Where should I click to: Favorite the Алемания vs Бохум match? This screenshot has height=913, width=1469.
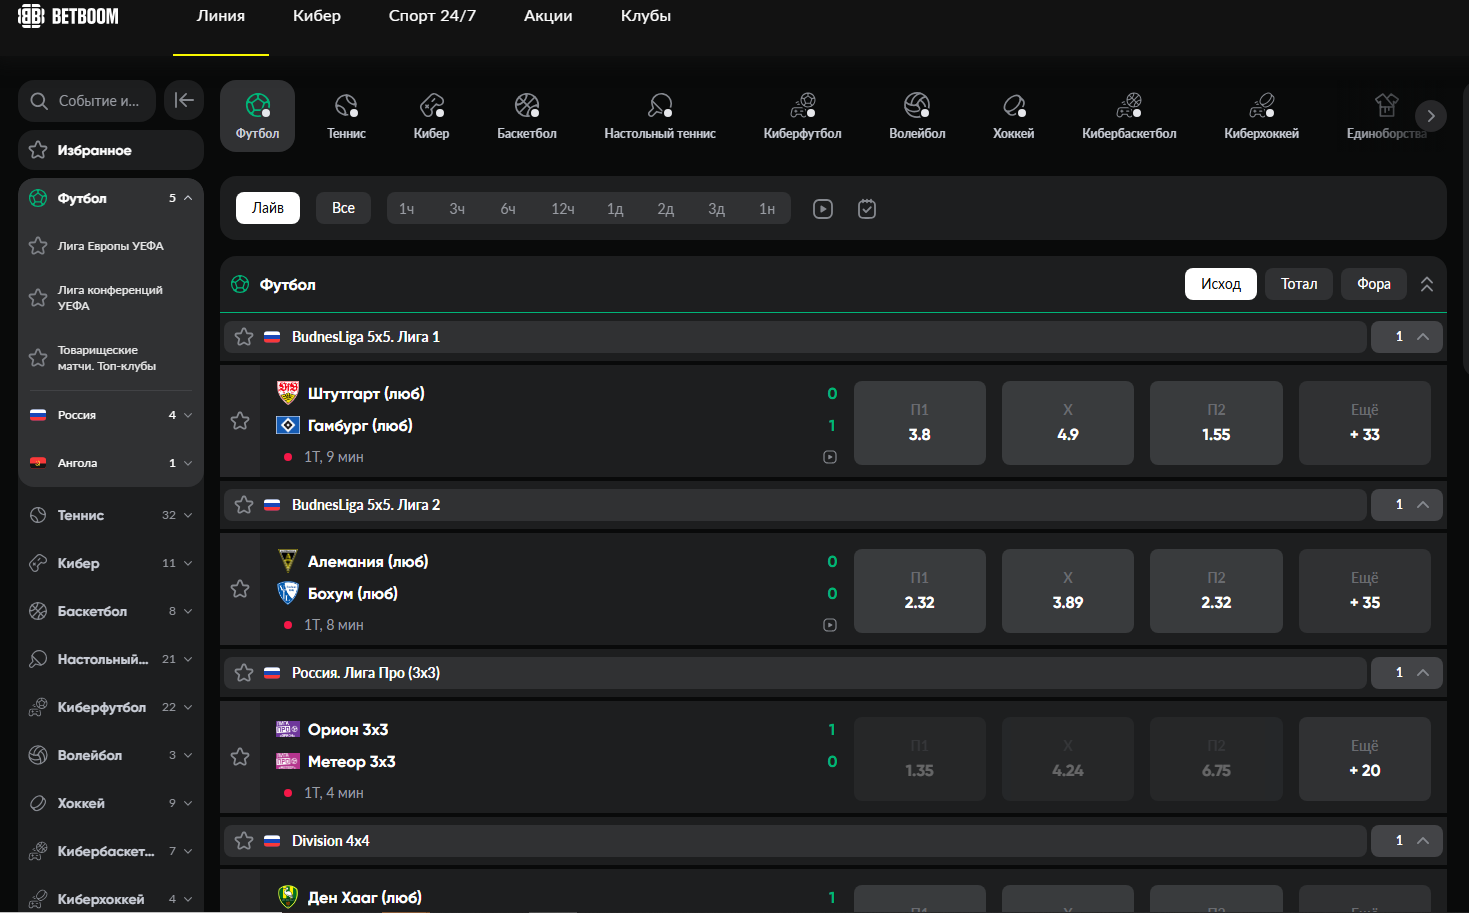240,589
